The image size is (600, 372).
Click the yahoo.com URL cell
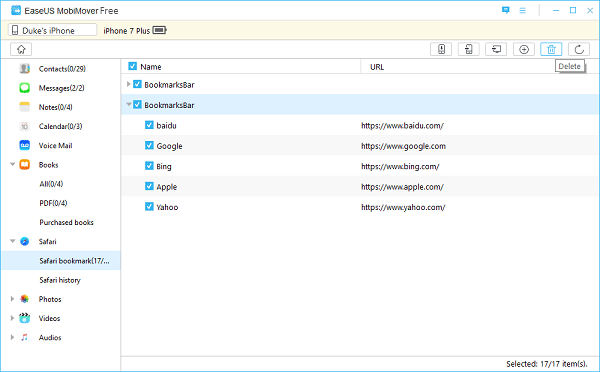coord(403,207)
